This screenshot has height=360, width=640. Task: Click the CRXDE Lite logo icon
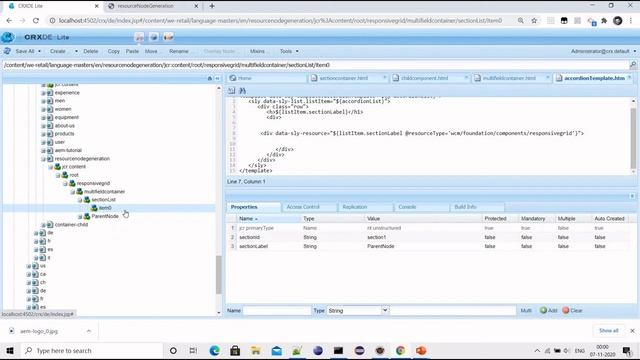tap(7, 37)
